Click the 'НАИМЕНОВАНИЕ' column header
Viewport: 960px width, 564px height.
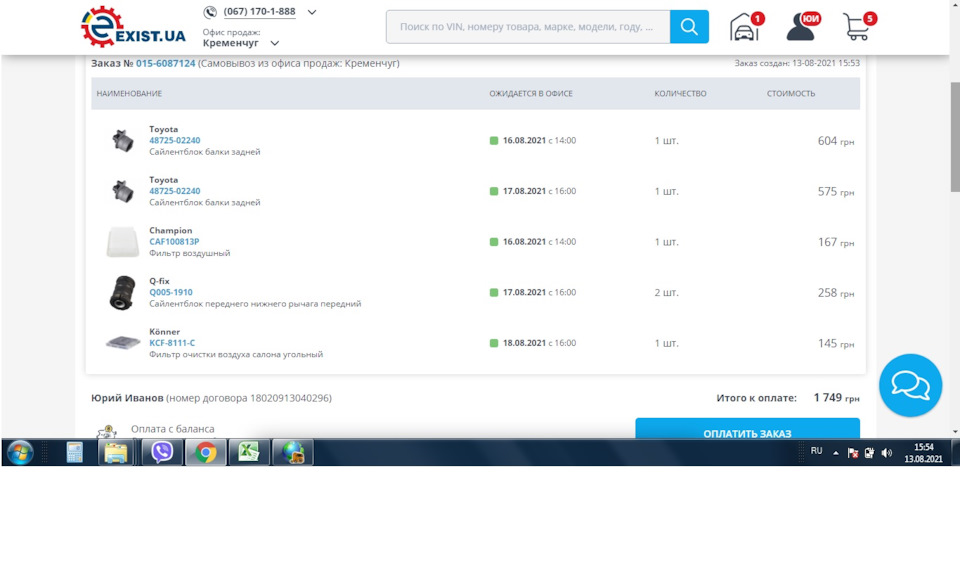coord(129,94)
